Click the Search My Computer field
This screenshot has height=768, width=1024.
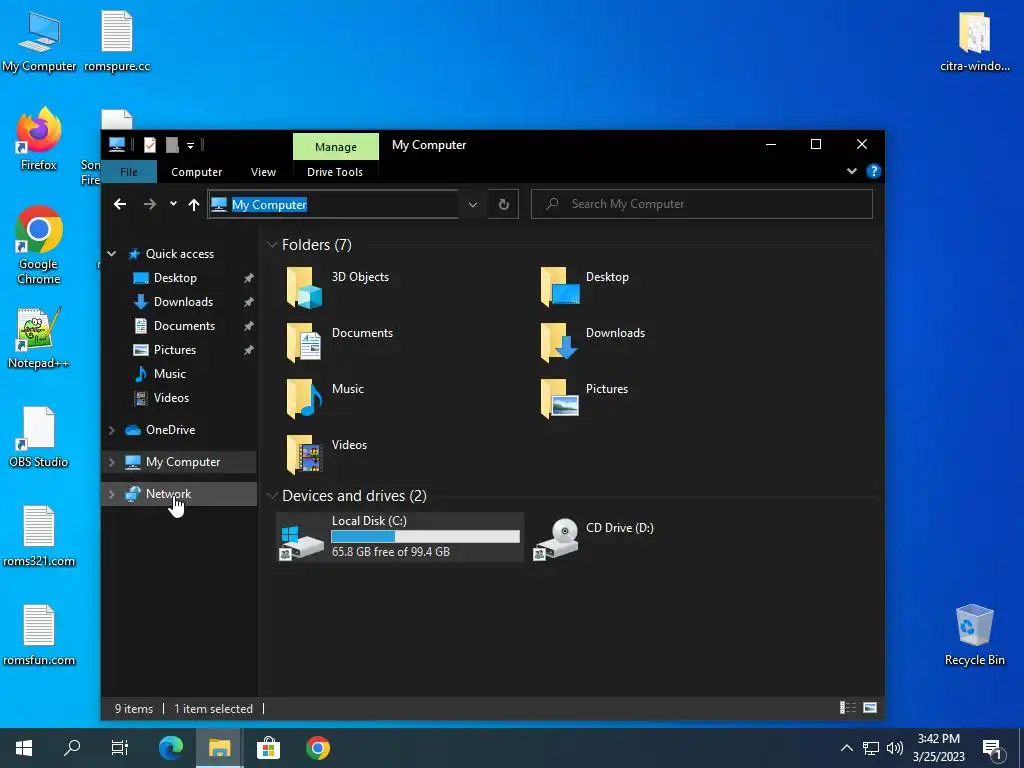(x=702, y=204)
